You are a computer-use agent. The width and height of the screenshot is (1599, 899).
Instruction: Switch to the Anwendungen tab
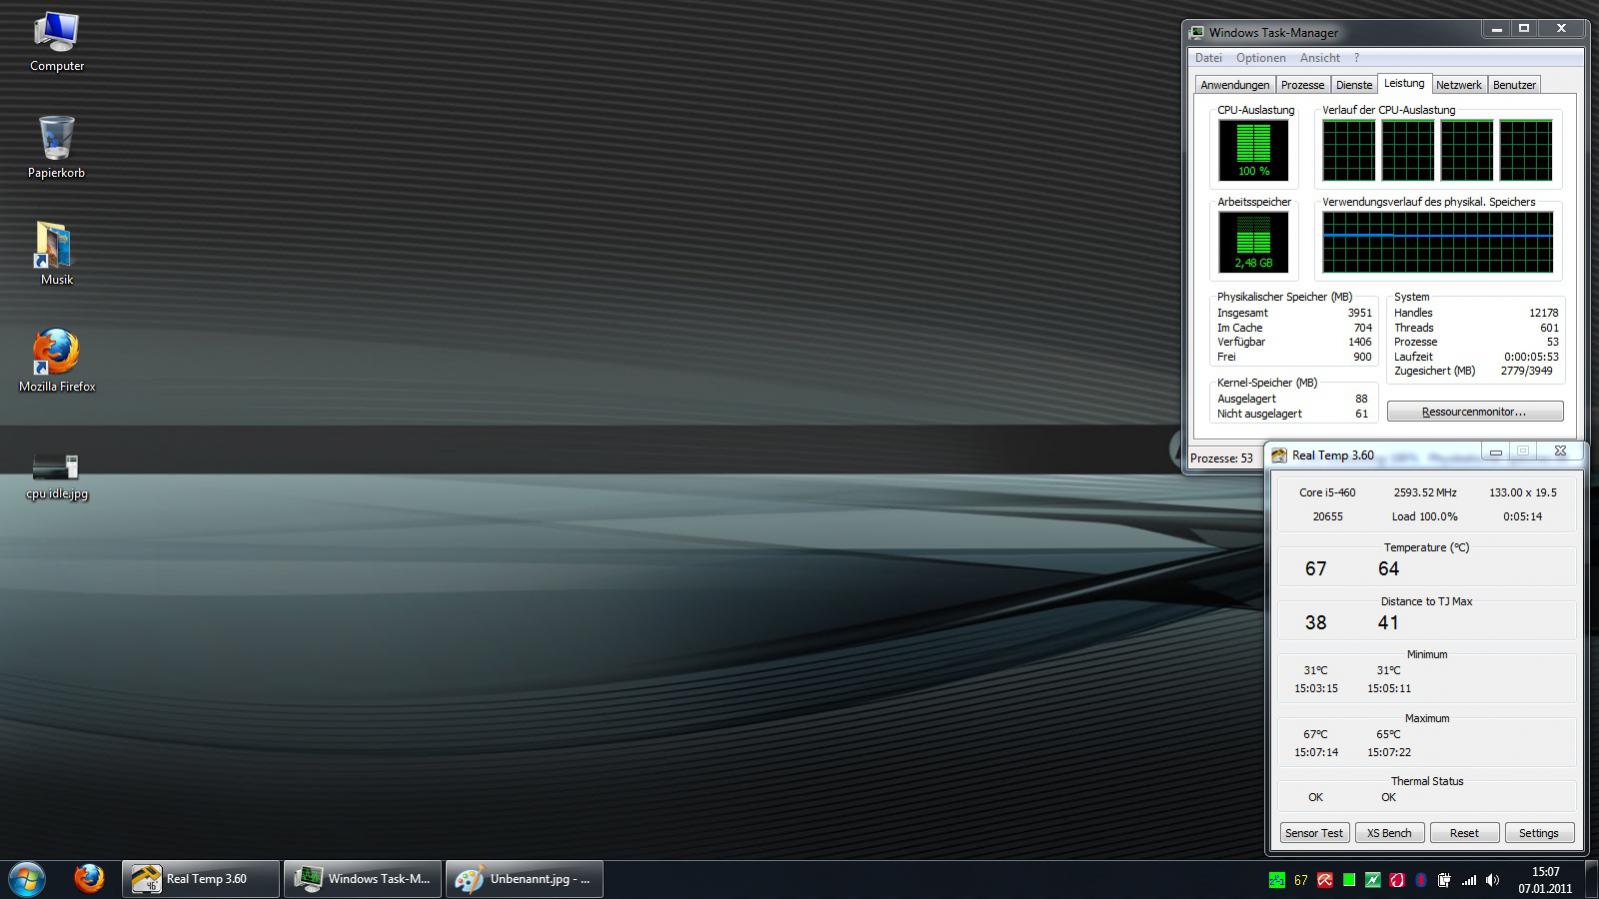point(1235,85)
